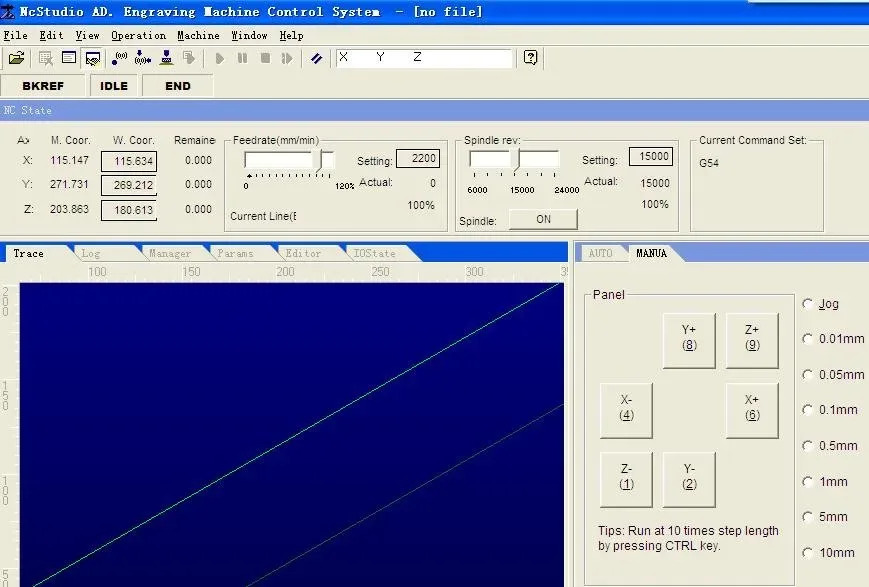The height and width of the screenshot is (587, 869).
Task: Switch to the AUTO tab
Action: click(600, 253)
